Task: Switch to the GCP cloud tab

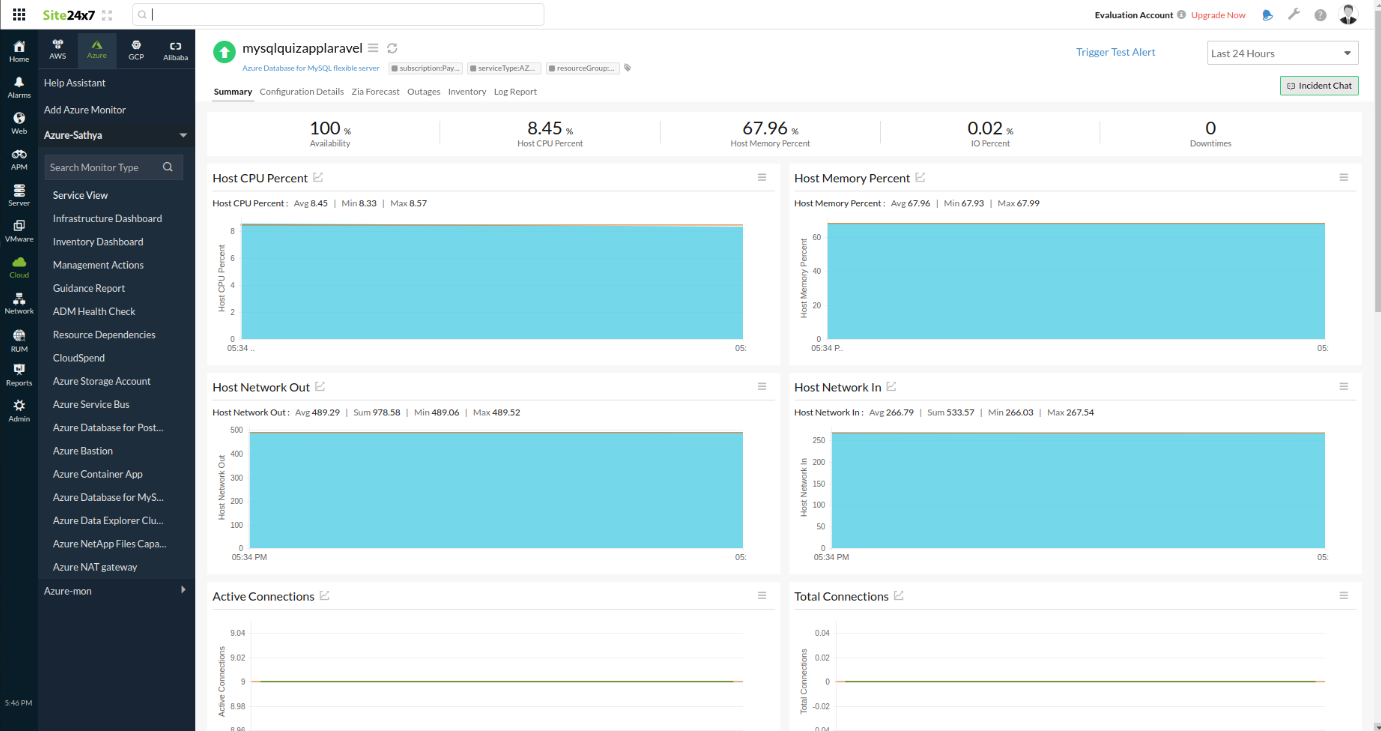Action: pyautogui.click(x=136, y=50)
